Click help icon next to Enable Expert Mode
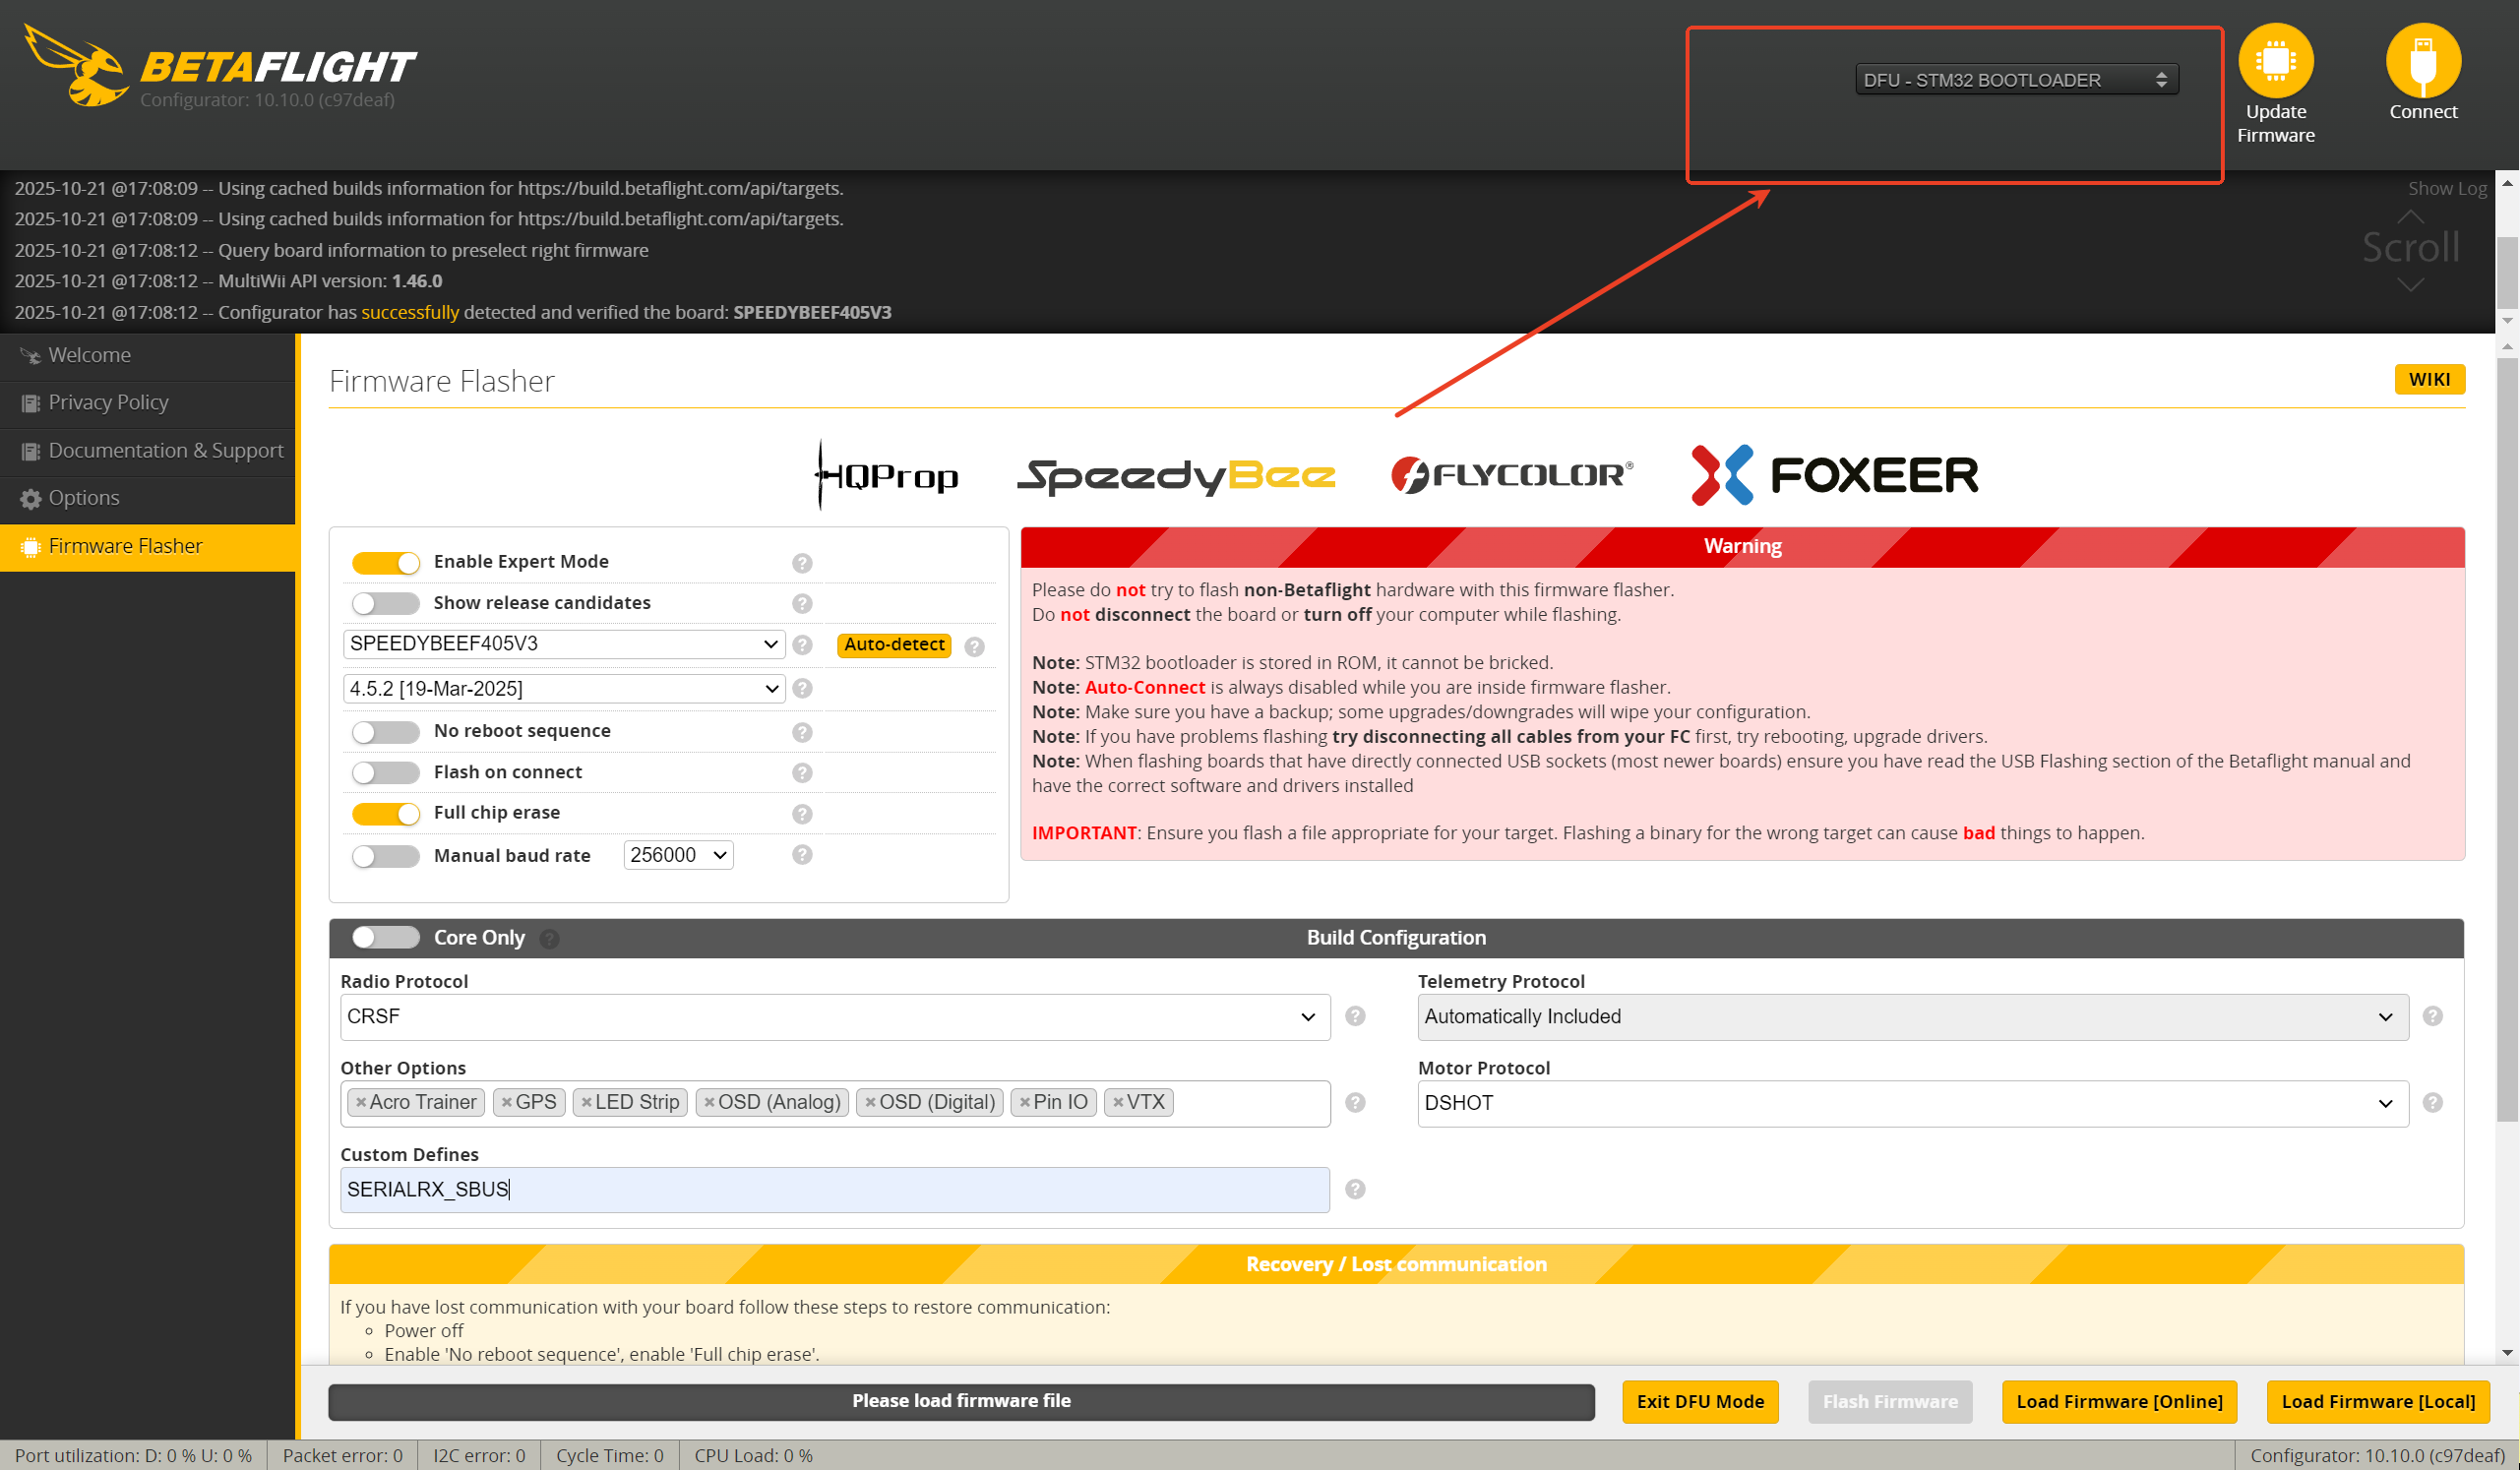Viewport: 2520px width, 1470px height. [x=802, y=563]
